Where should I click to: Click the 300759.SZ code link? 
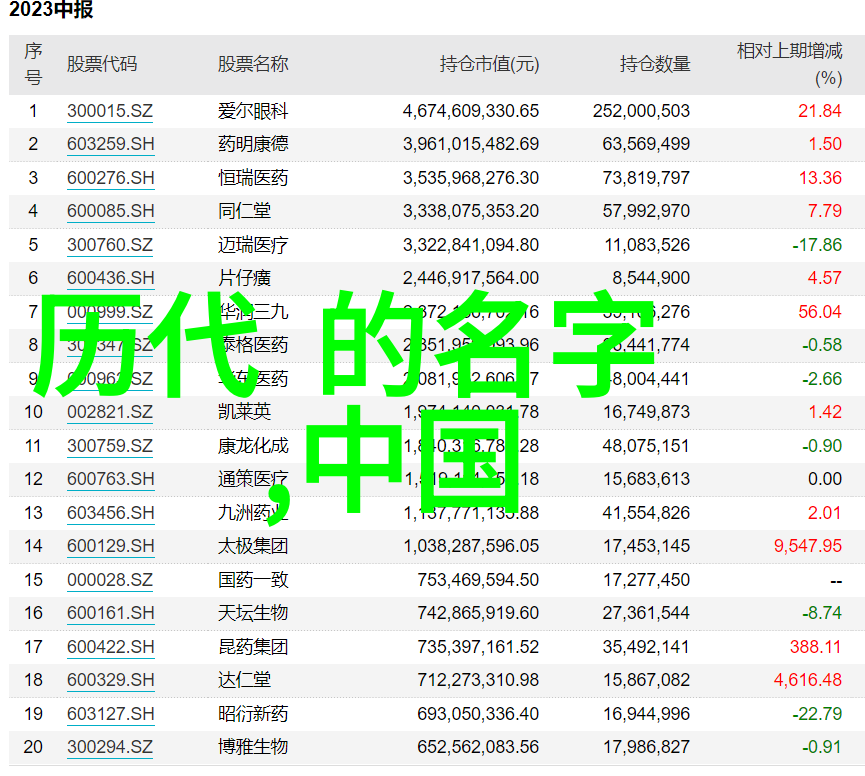pos(110,446)
